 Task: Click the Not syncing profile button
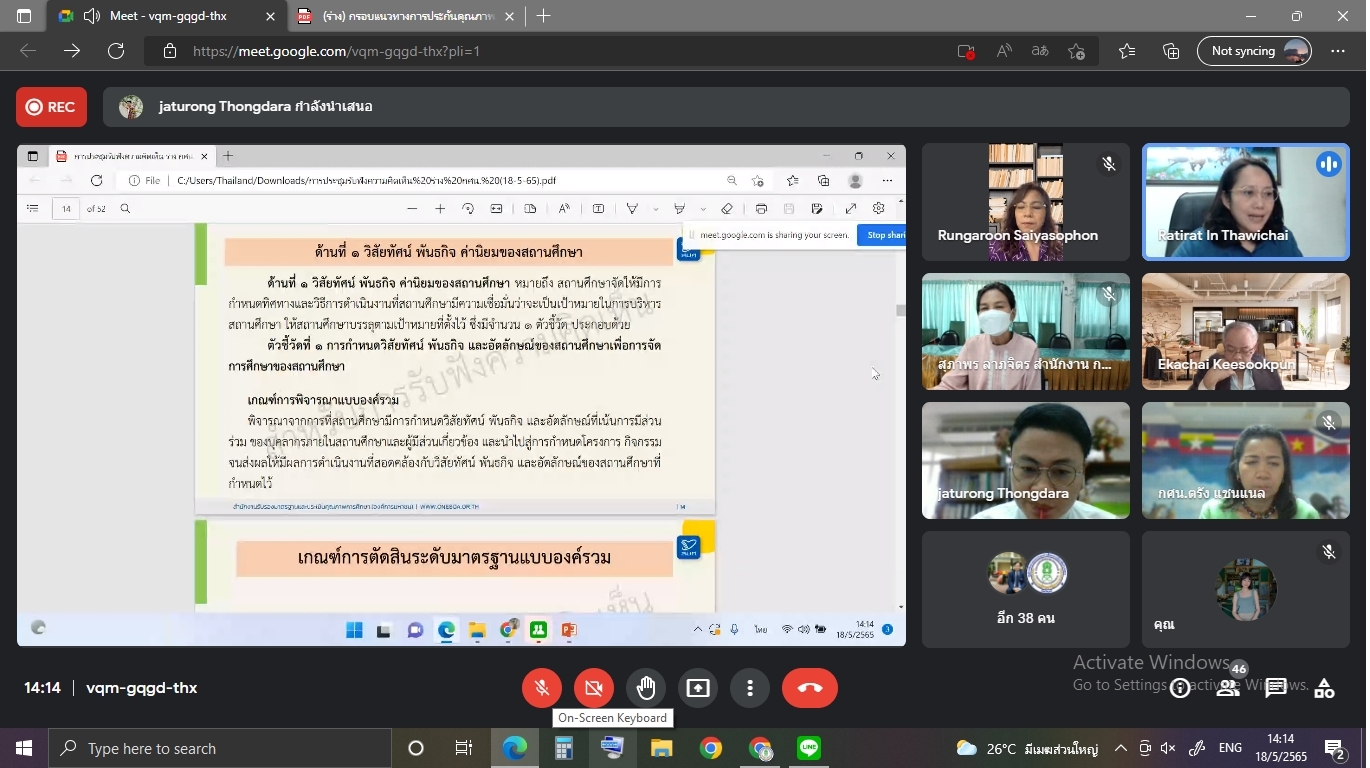1254,51
